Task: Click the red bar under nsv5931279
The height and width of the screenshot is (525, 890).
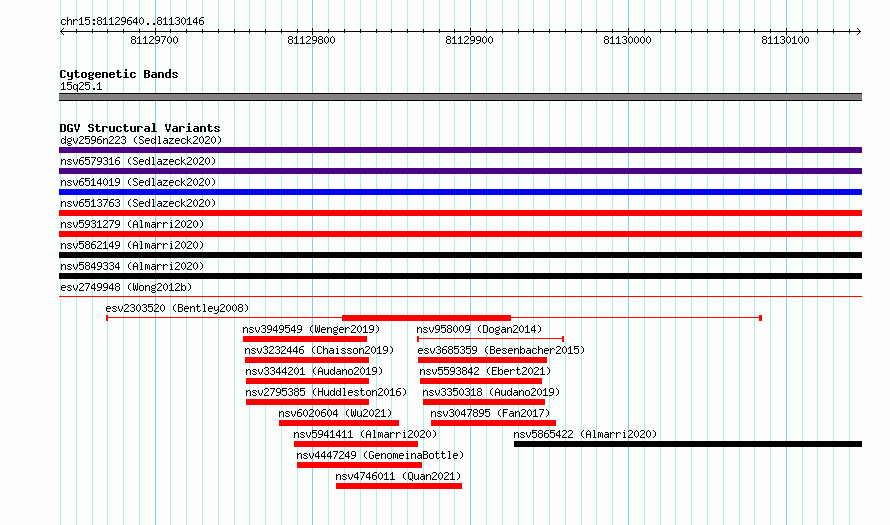Action: coord(460,234)
